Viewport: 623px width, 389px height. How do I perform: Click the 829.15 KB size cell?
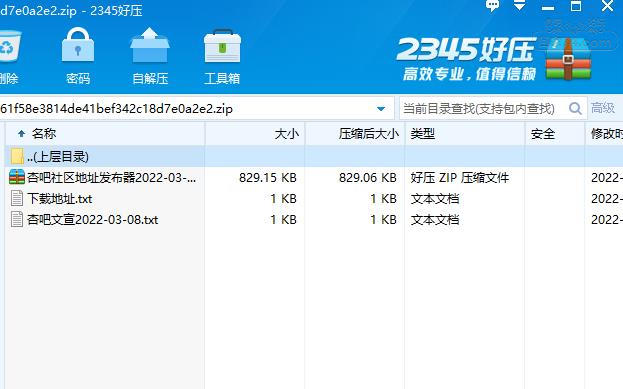click(x=268, y=178)
